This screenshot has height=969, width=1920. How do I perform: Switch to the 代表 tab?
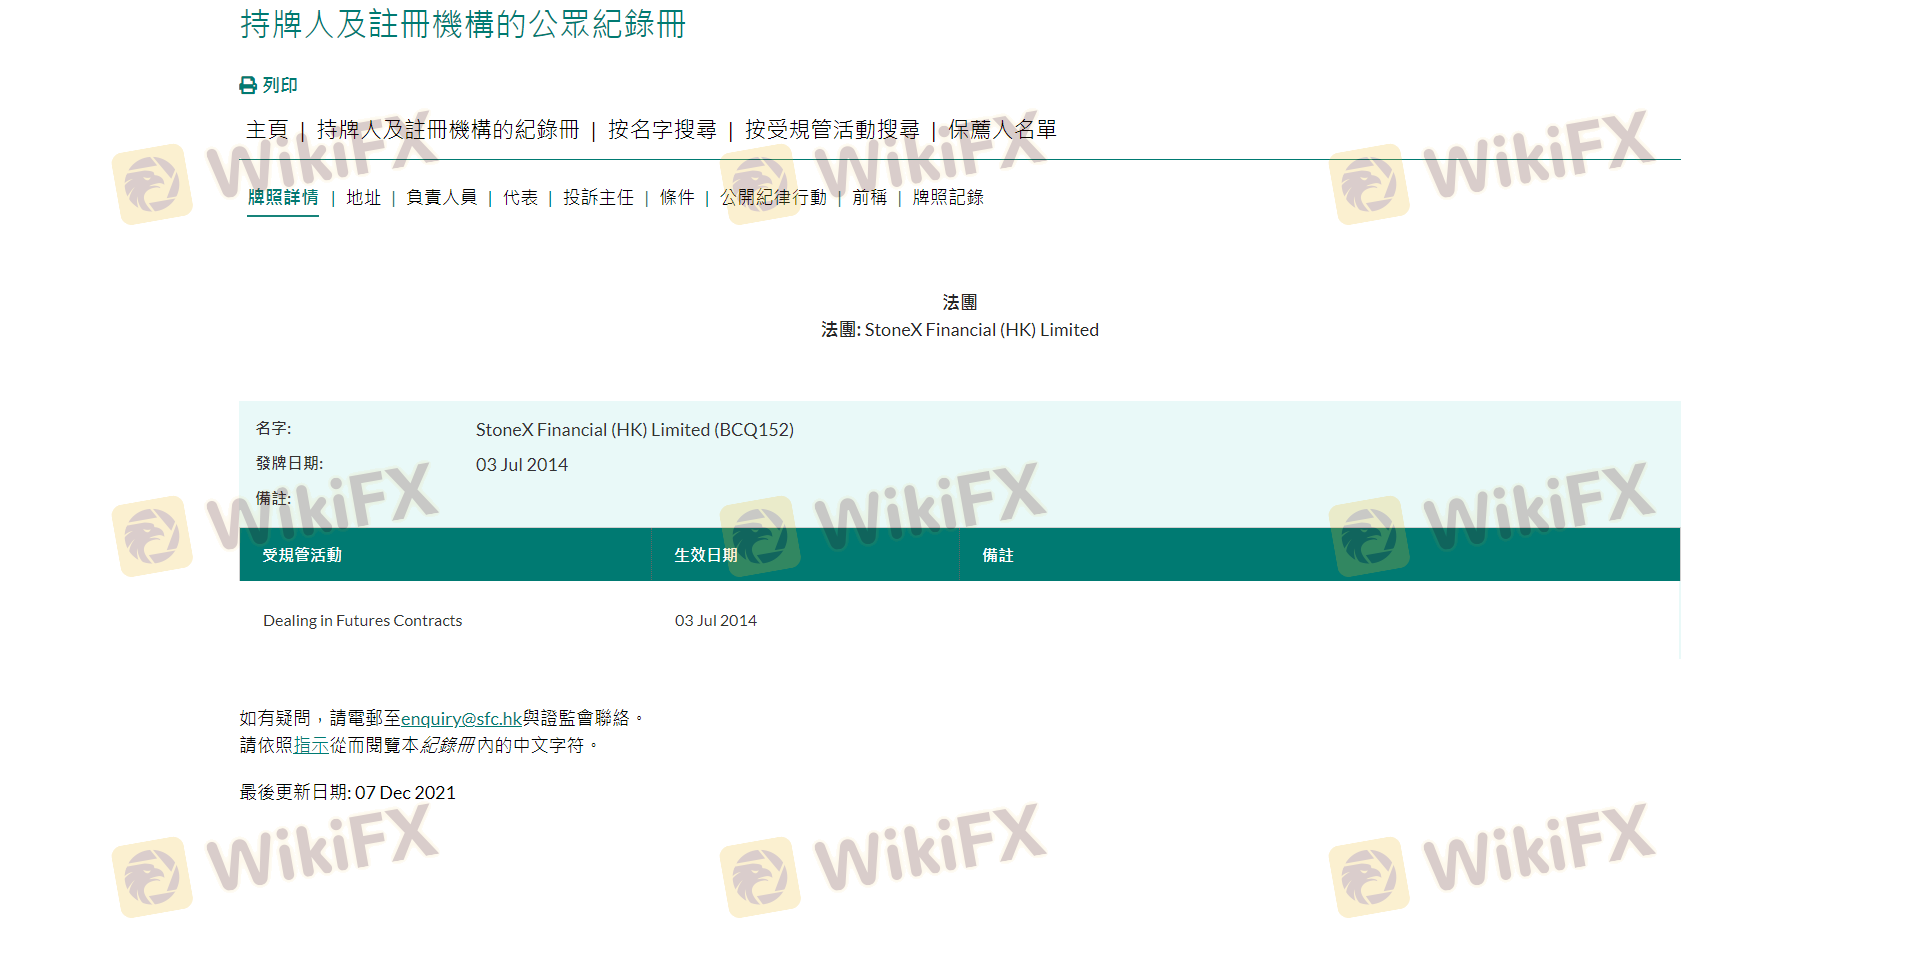520,198
